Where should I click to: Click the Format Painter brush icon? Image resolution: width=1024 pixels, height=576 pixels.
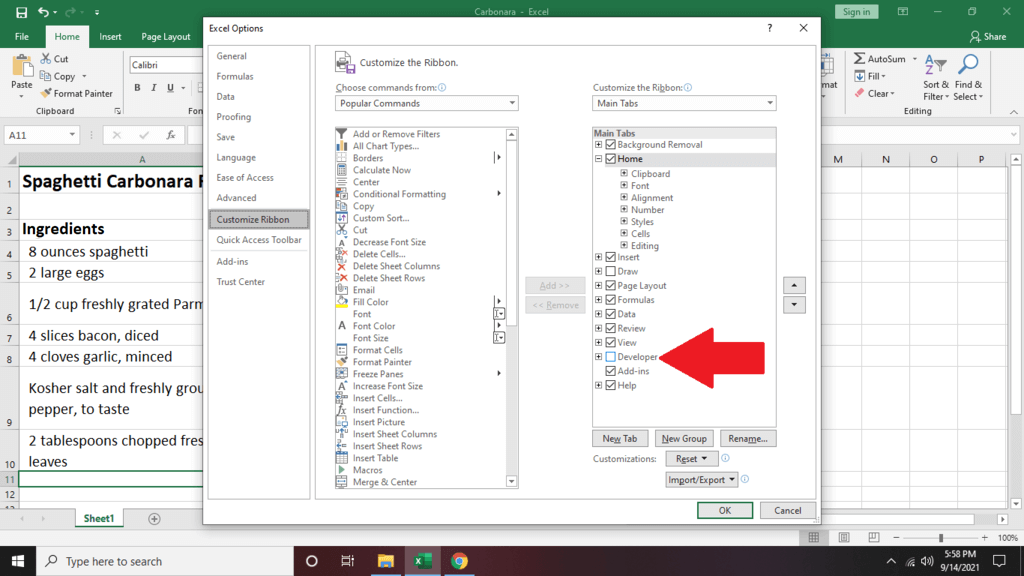(x=46, y=94)
